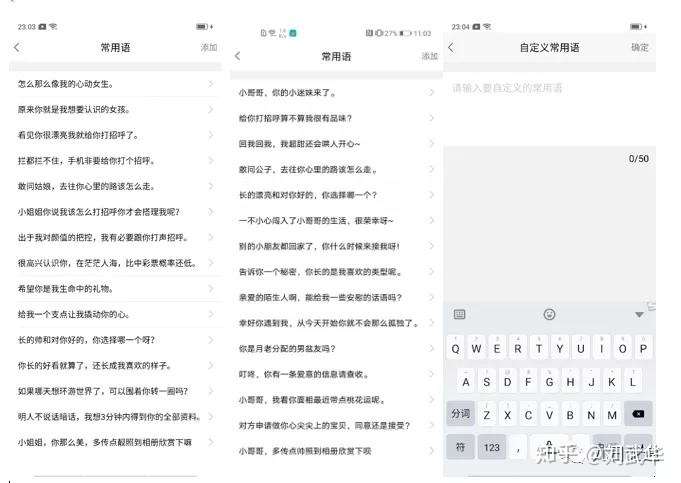Select phrase 对方申请做你心尖尖上的宝贝,同意还是接受
The image size is (681, 483).
[x=324, y=425]
